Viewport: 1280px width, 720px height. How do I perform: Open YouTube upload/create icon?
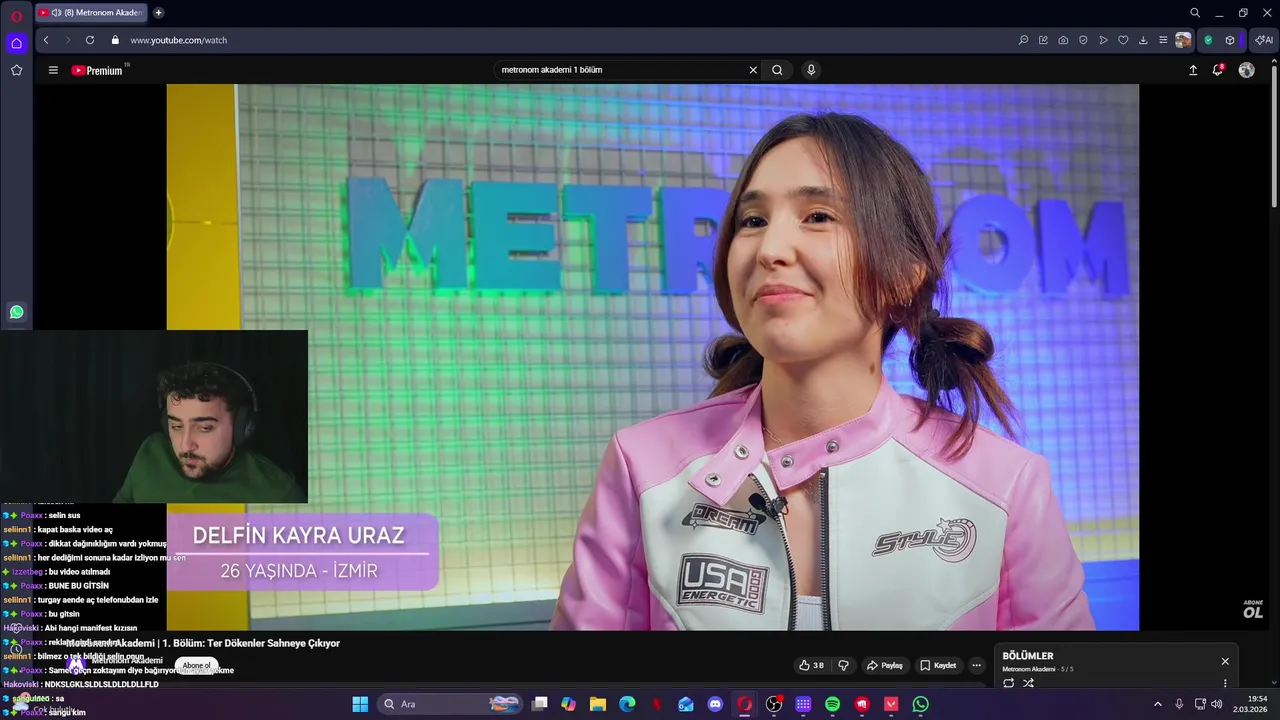pos(1193,70)
